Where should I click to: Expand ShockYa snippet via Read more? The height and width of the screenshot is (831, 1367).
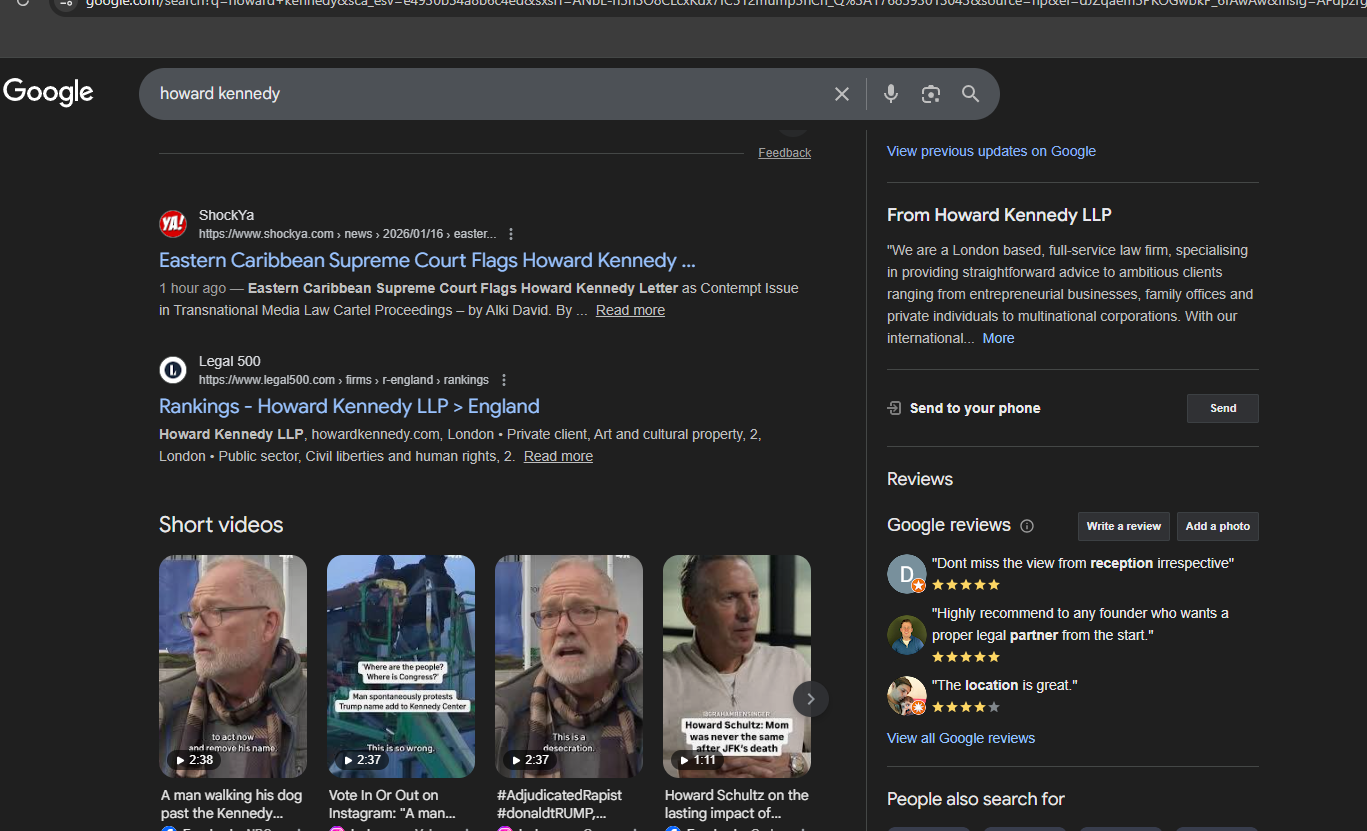click(x=630, y=310)
